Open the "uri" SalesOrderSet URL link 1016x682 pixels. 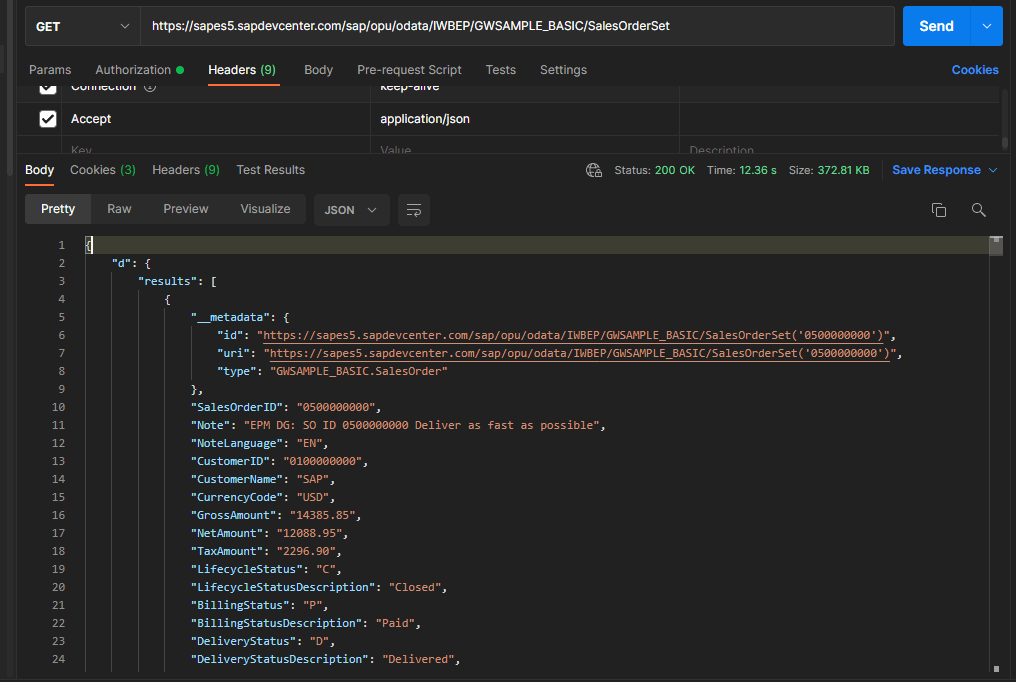click(x=580, y=354)
